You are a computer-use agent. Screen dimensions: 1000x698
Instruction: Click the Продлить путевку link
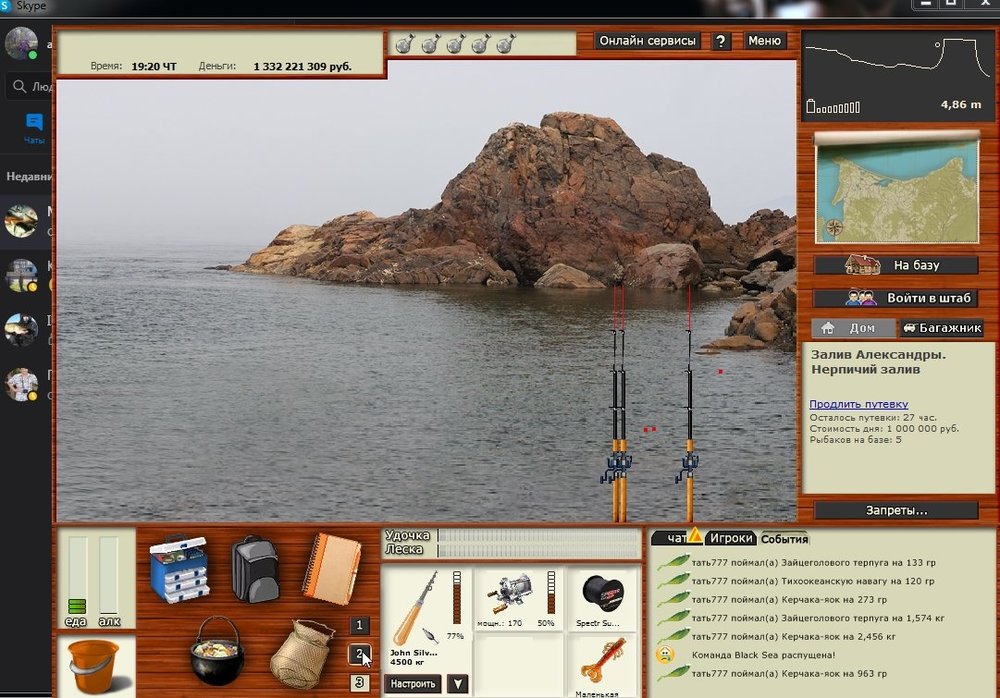[x=858, y=404]
